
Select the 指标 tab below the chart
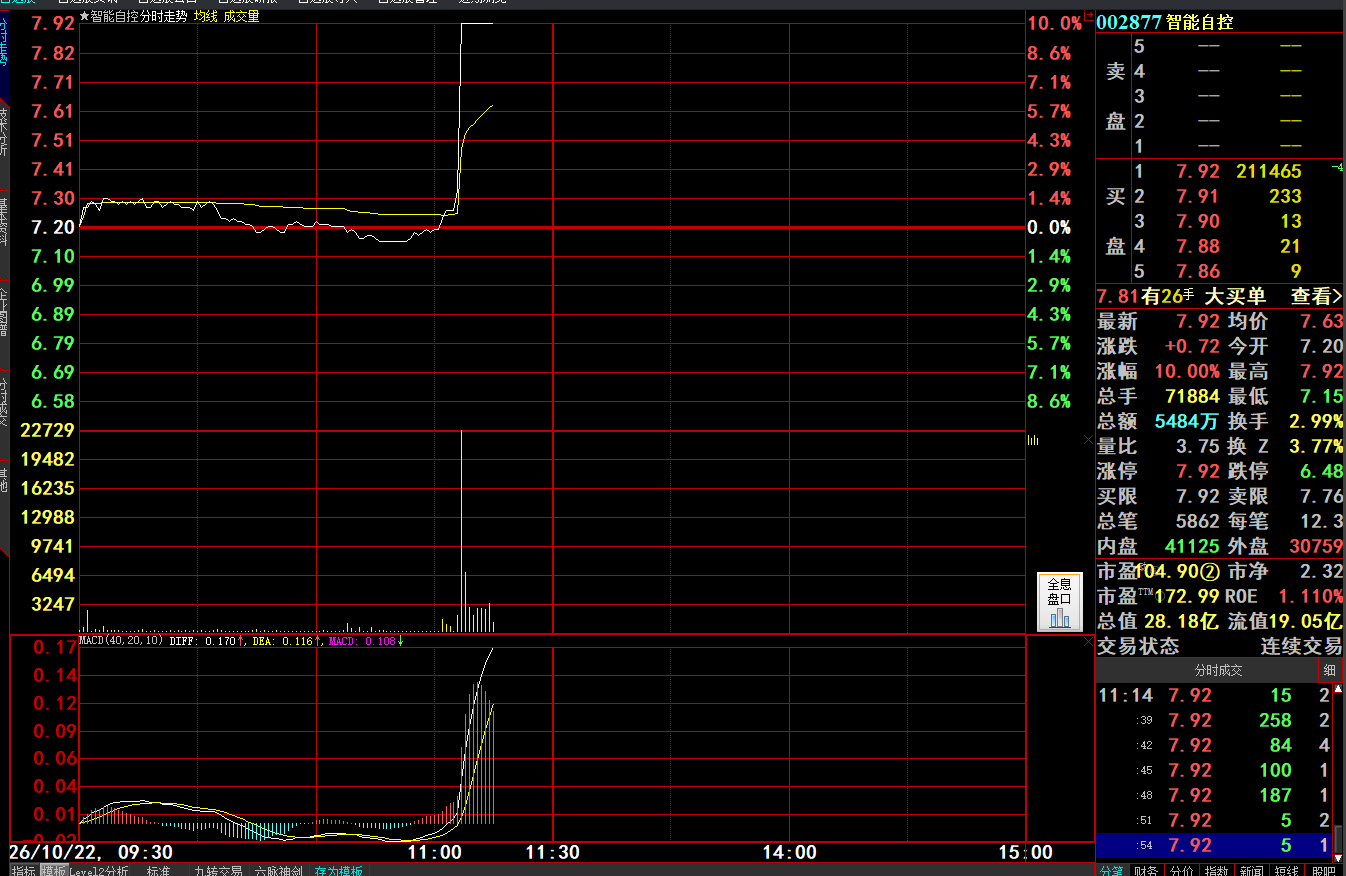coord(24,870)
